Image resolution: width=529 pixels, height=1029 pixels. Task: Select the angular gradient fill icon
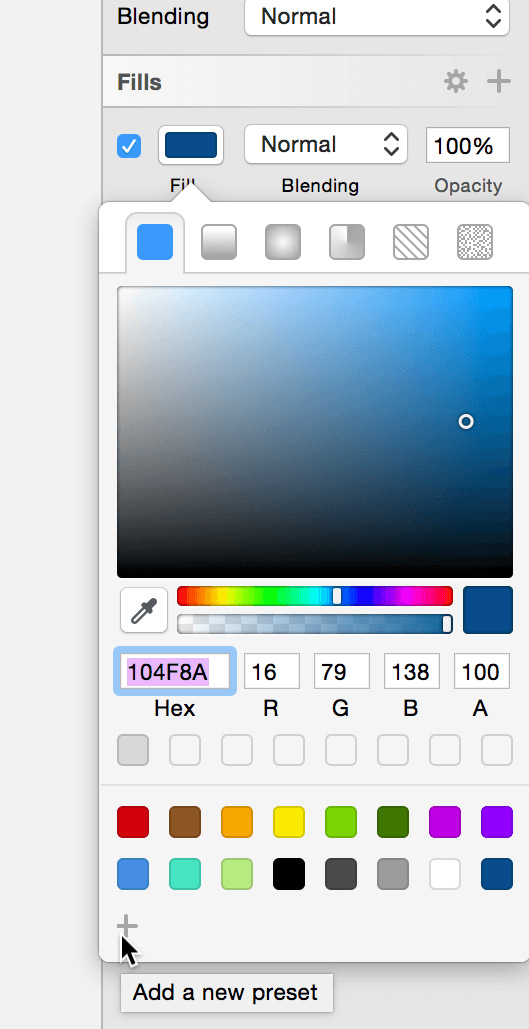tap(347, 242)
